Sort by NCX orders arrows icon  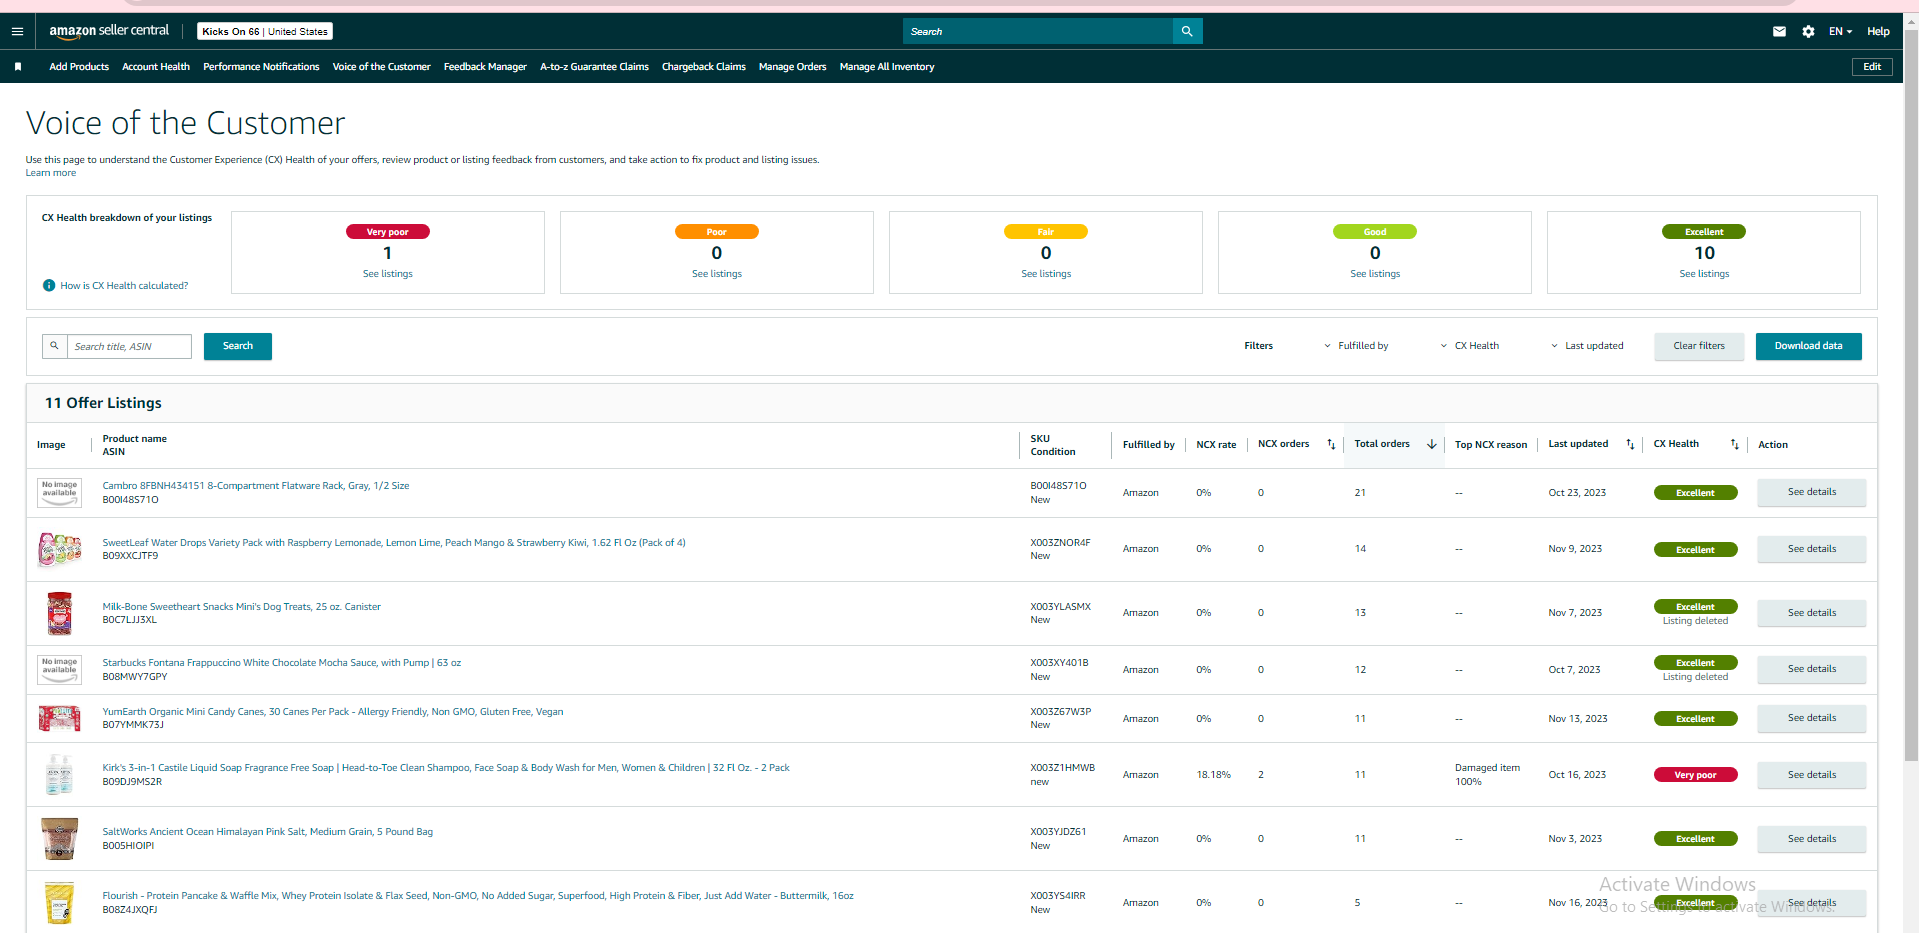(1331, 444)
